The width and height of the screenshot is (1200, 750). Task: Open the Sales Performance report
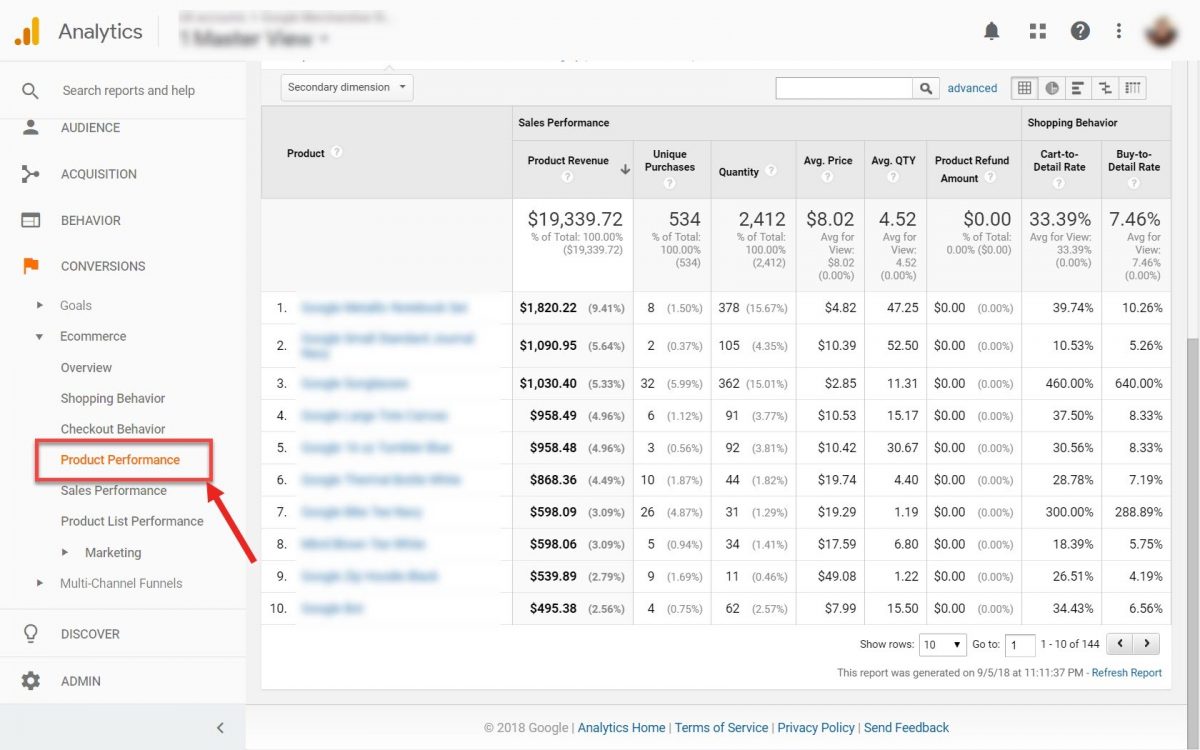(114, 491)
